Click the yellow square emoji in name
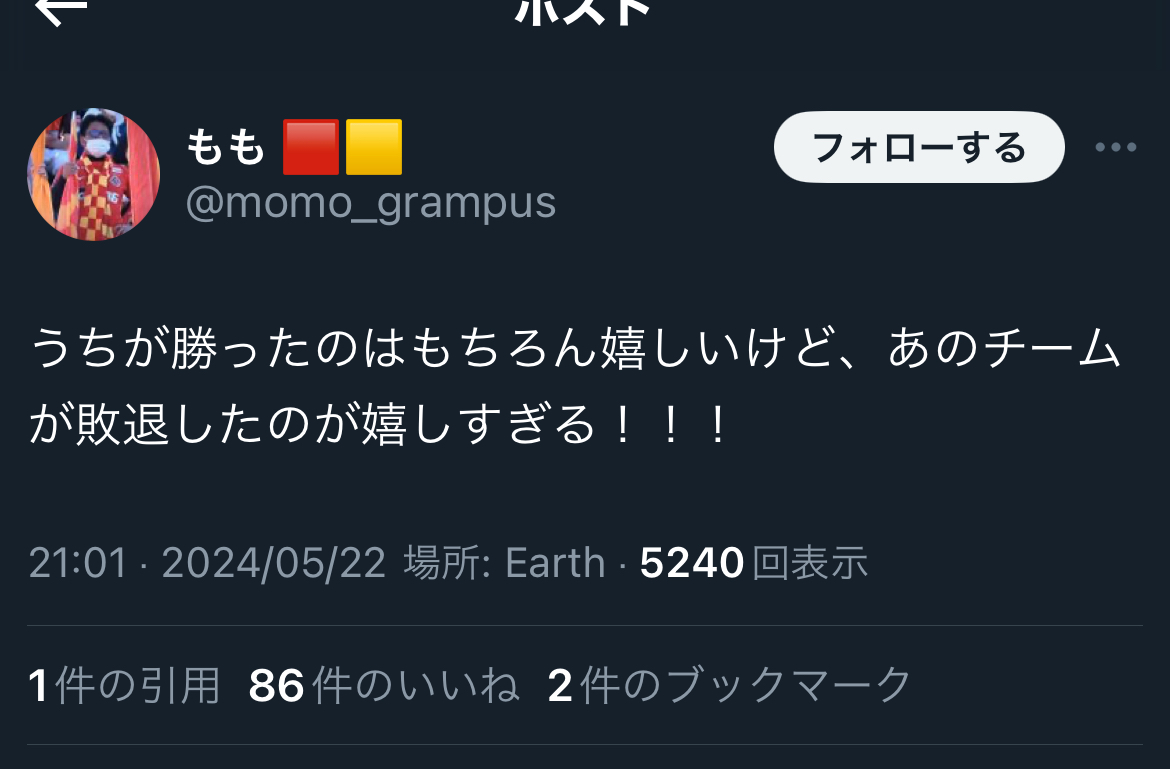Image resolution: width=1170 pixels, height=769 pixels. point(374,147)
